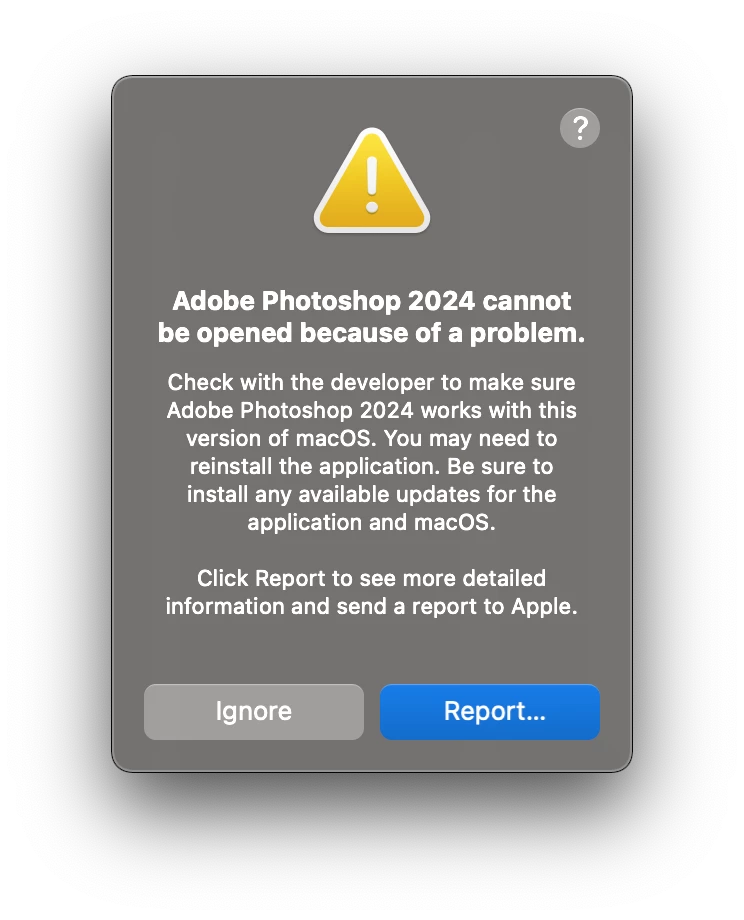This screenshot has height=920, width=744.
Task: Click the word "problem." in the headline
Action: 527,334
